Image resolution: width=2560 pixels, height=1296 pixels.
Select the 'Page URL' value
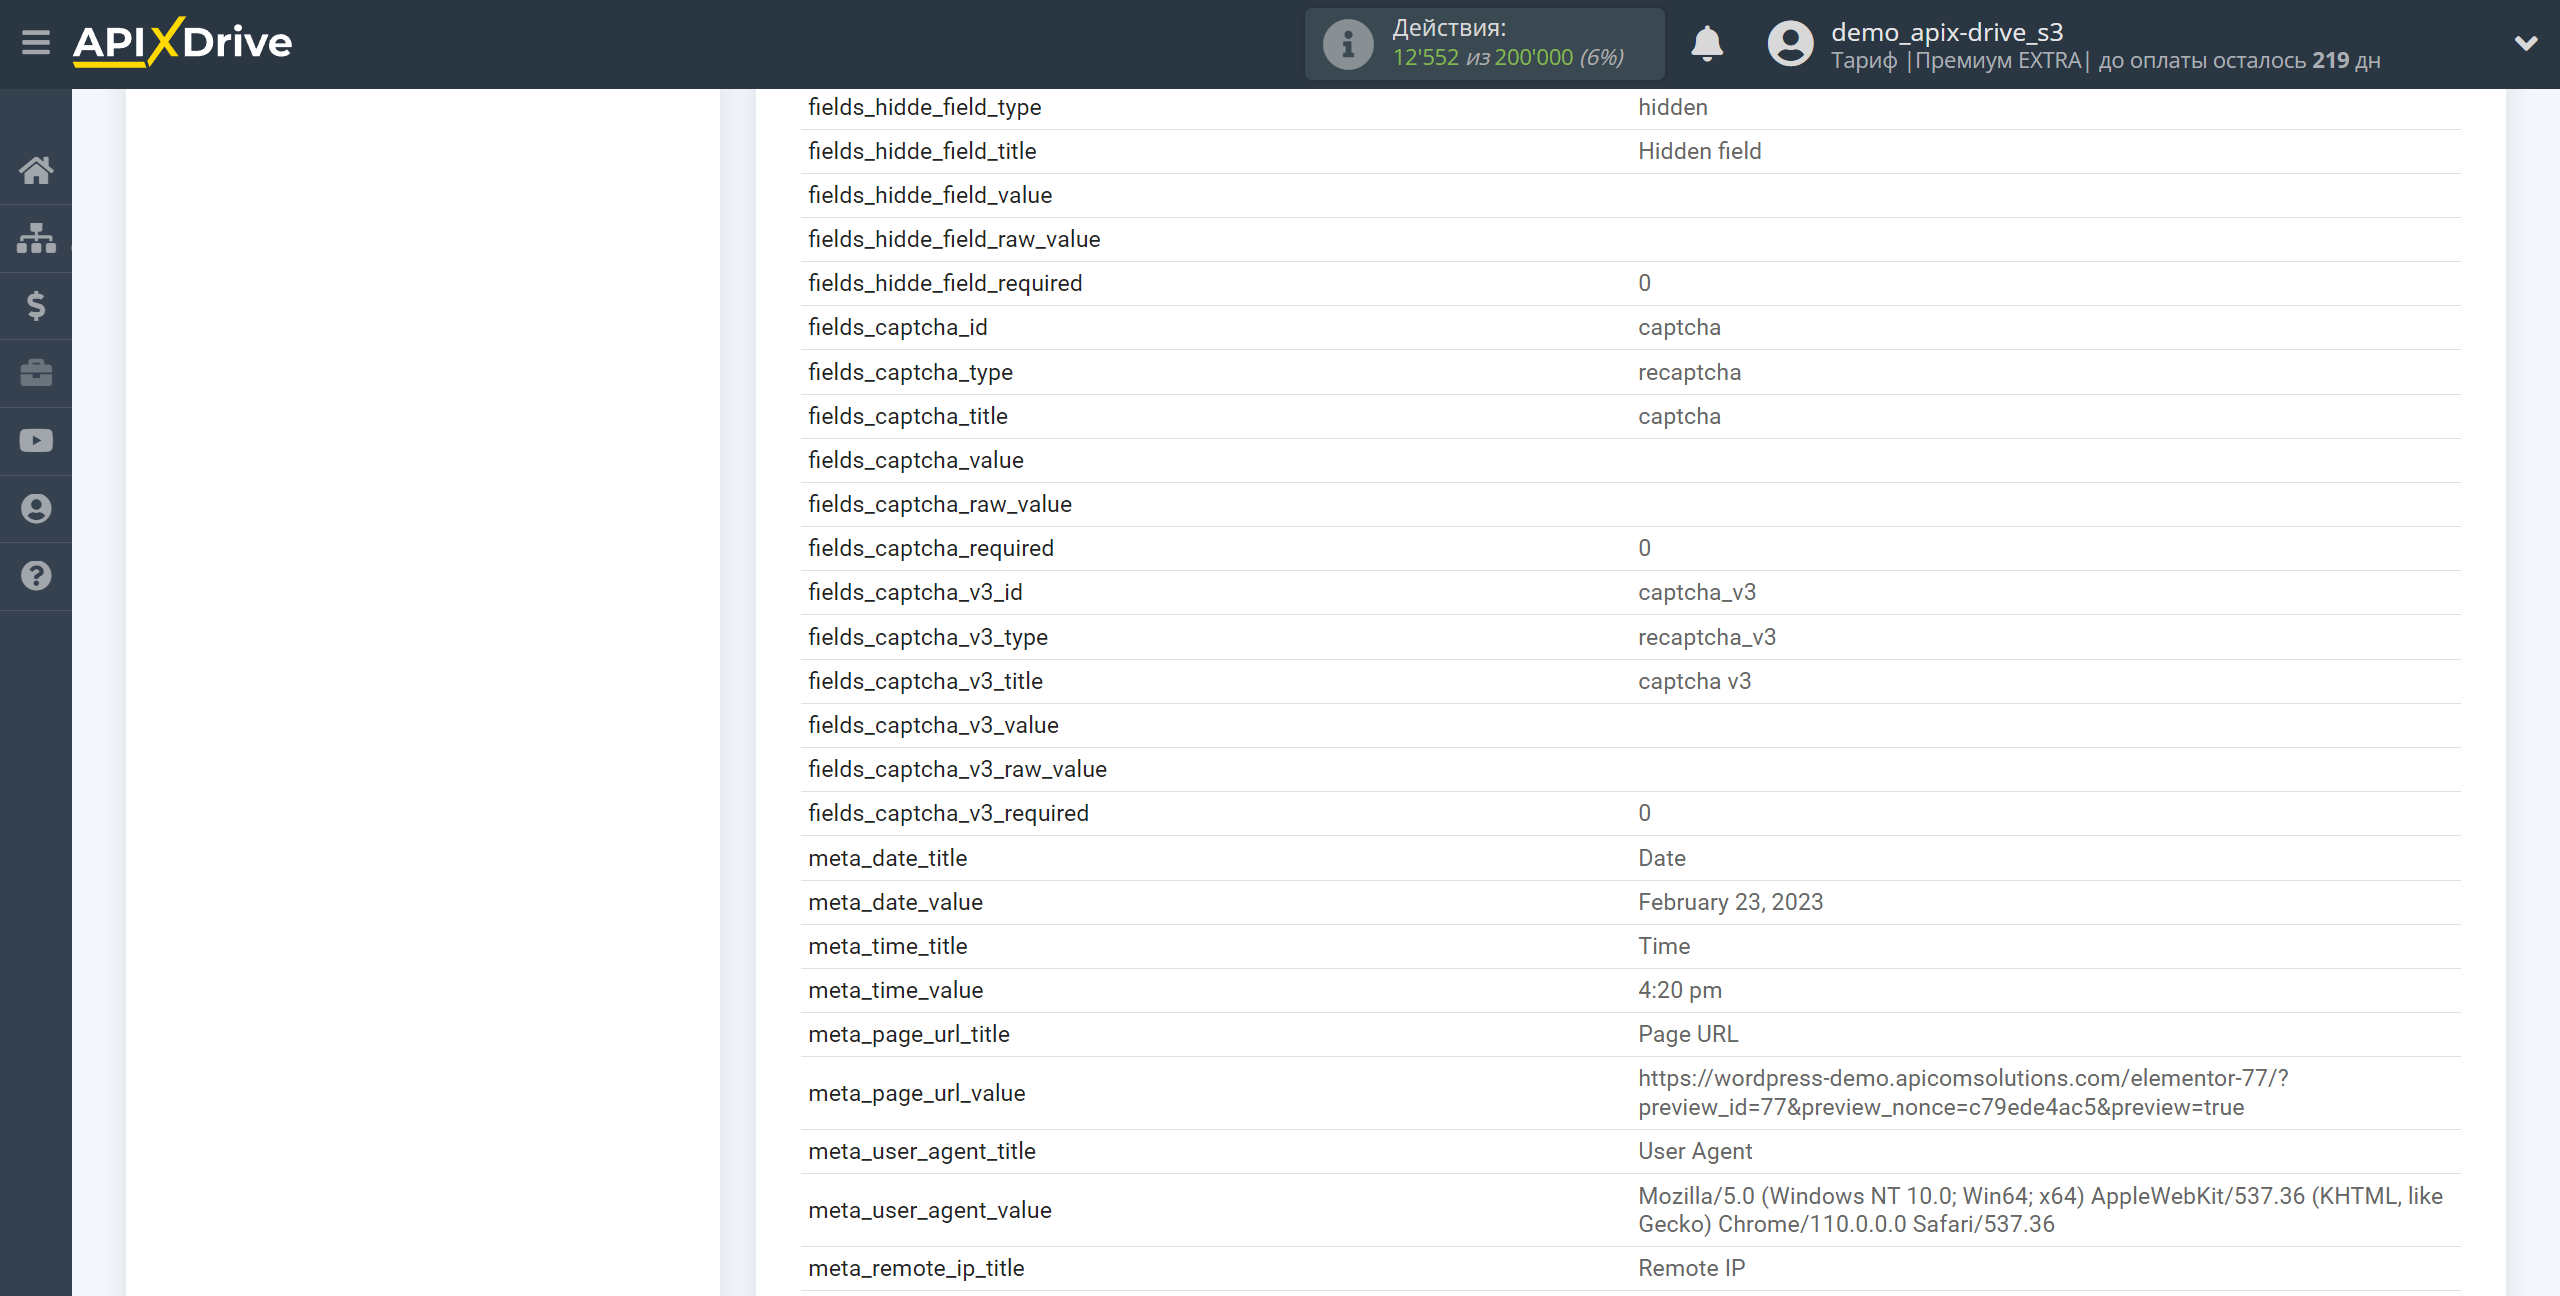(1688, 1034)
